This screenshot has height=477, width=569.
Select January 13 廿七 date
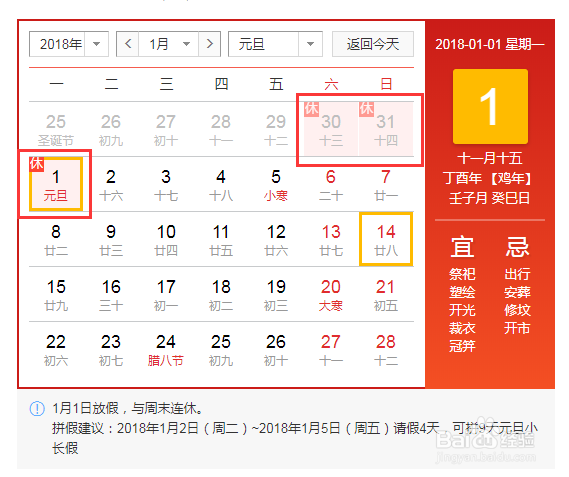click(331, 239)
